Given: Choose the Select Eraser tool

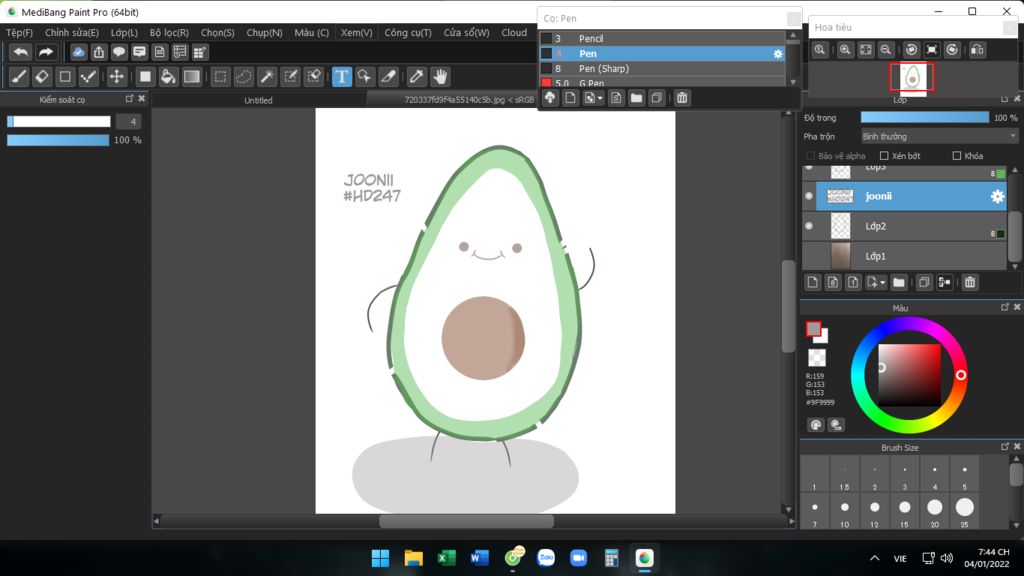Looking at the screenshot, I should [x=314, y=77].
